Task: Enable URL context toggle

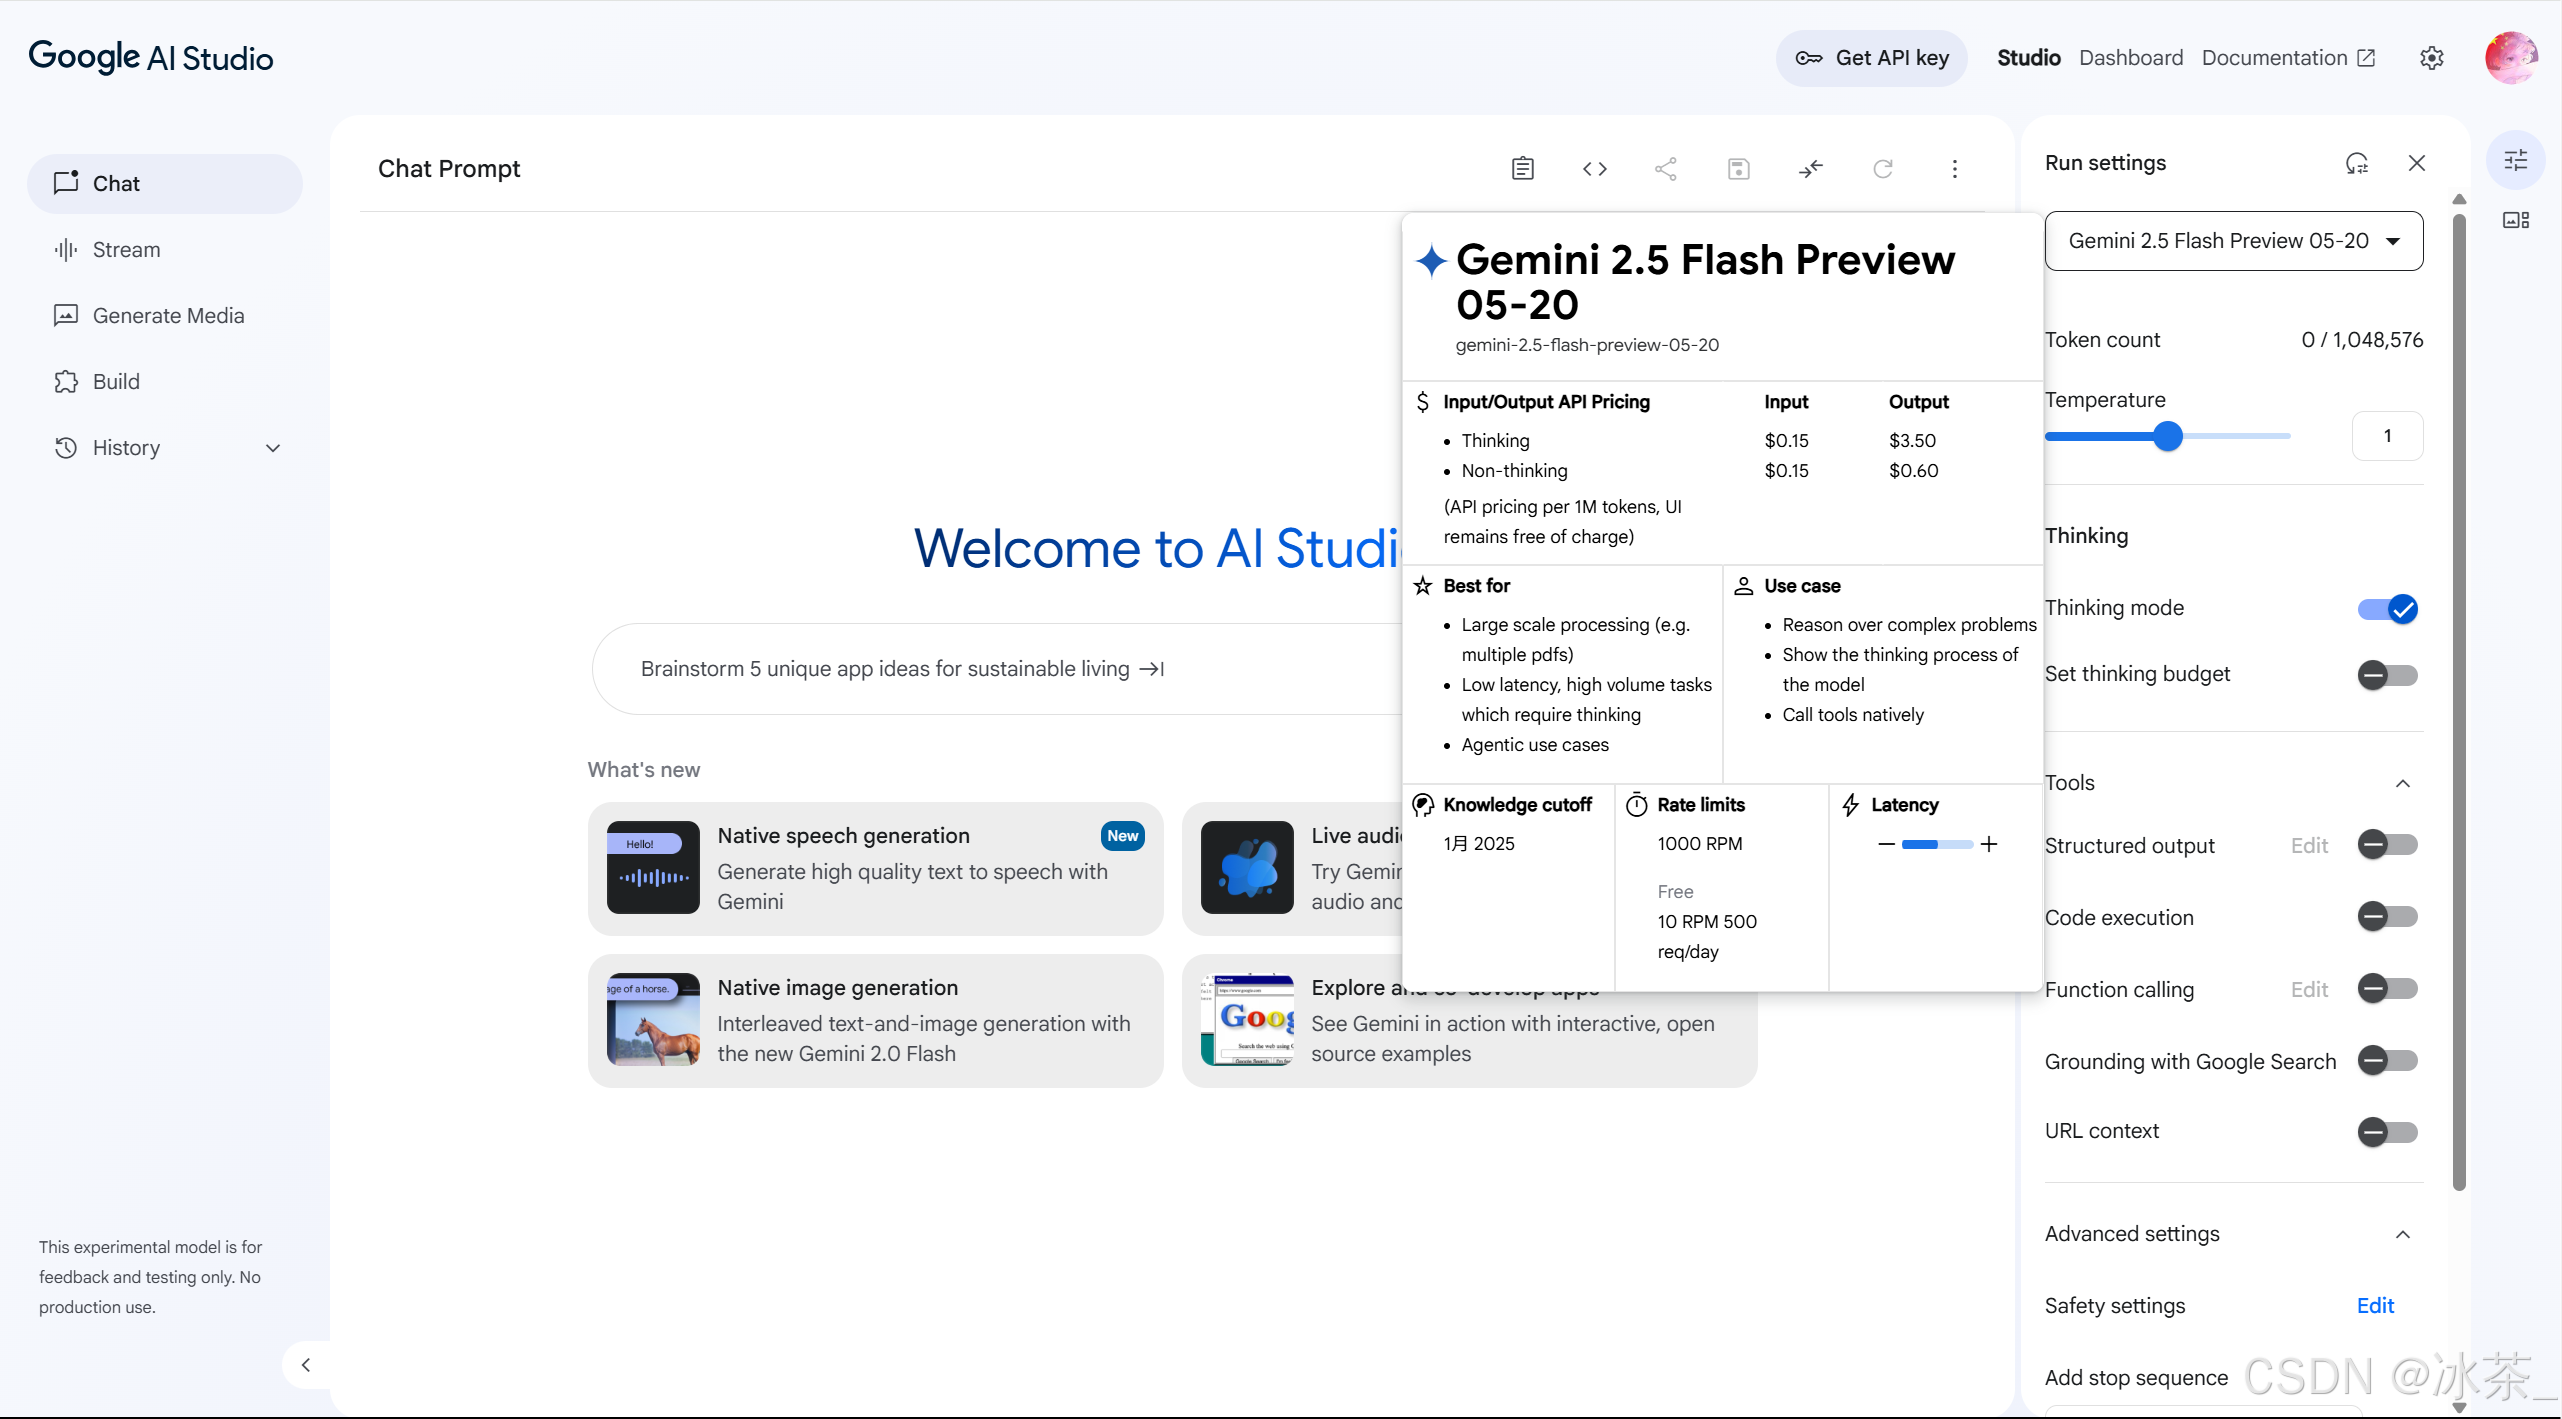Action: pos(2388,1132)
